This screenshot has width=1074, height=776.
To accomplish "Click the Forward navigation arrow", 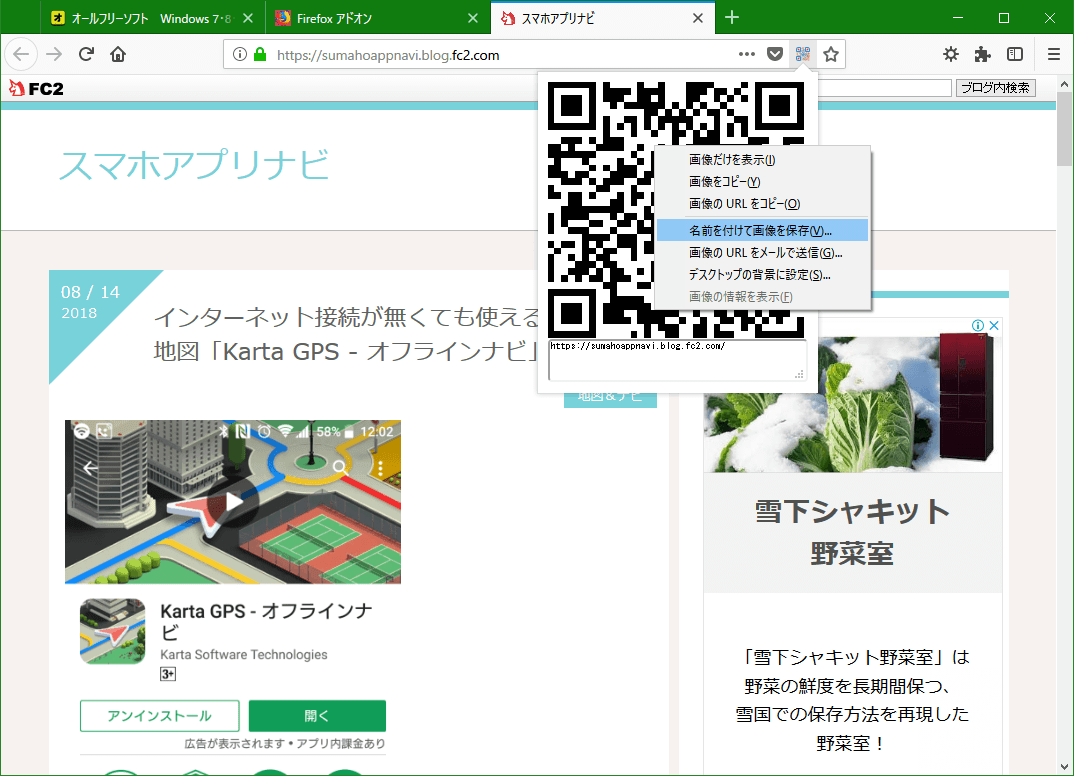I will point(54,54).
